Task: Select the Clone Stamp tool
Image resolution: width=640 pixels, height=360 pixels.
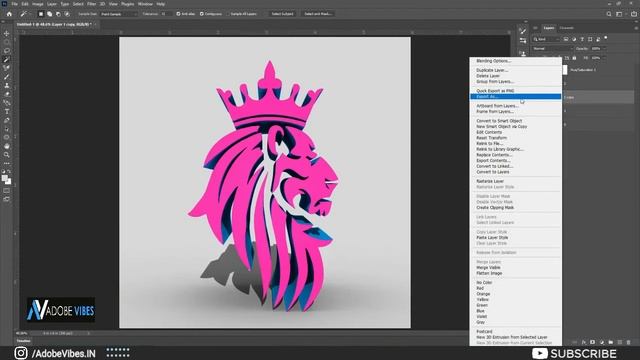Action: [7, 86]
